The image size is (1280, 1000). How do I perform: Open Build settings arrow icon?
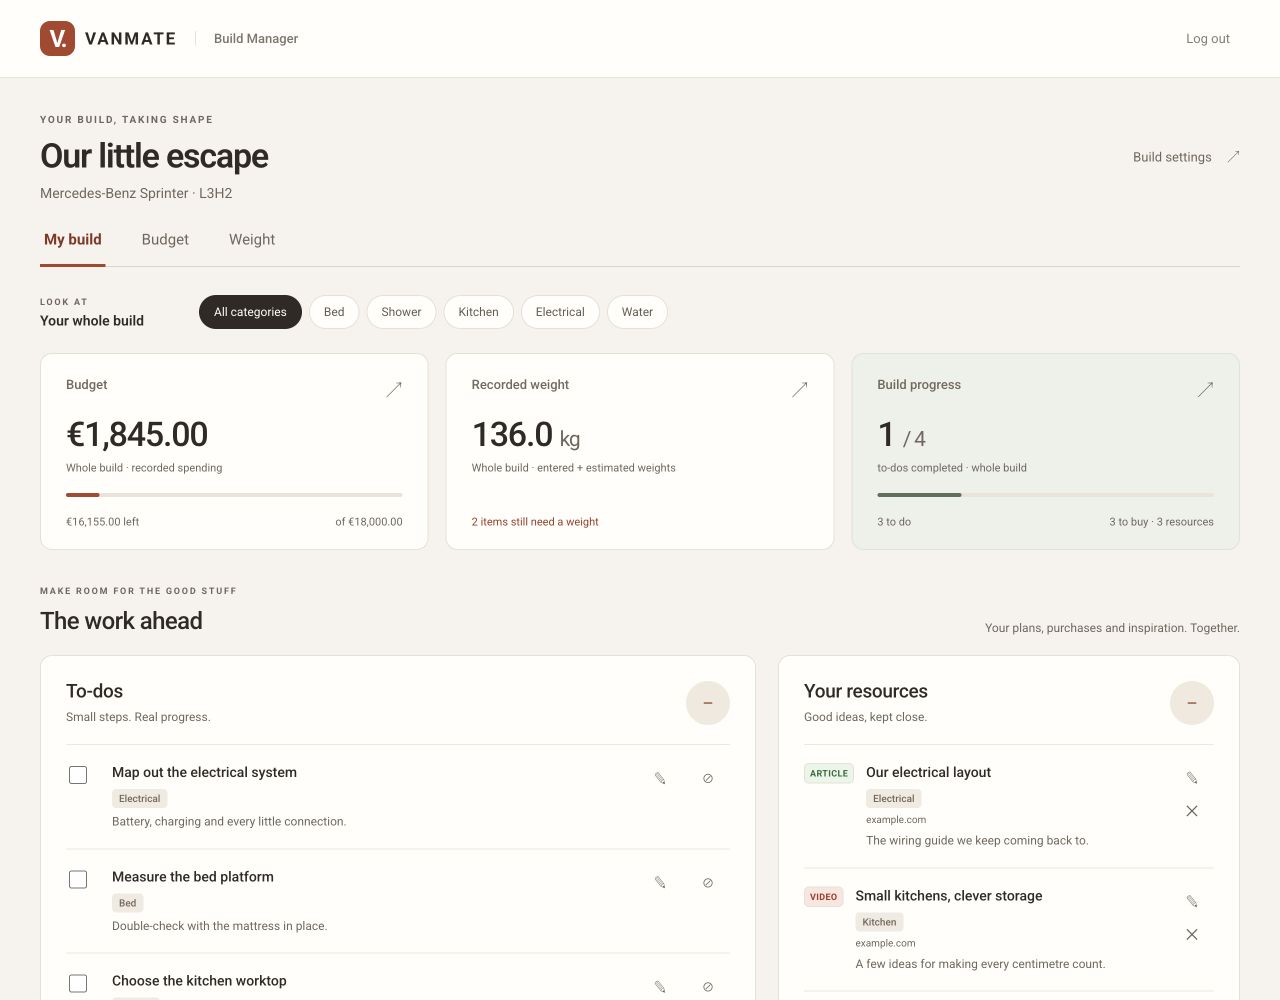1234,156
